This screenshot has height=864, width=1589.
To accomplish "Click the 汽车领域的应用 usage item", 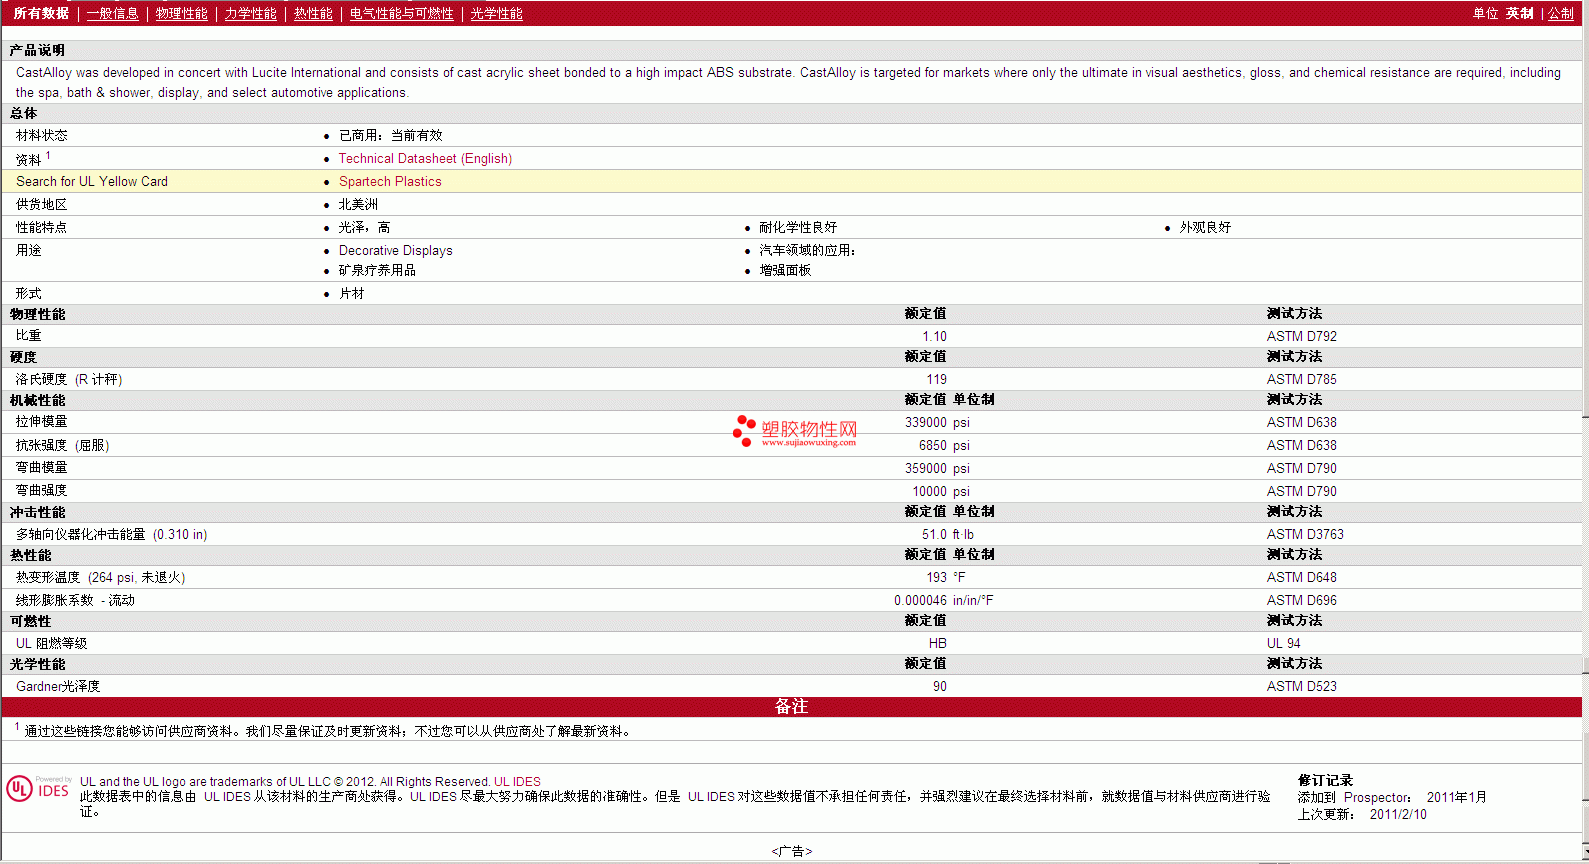I will point(807,250).
